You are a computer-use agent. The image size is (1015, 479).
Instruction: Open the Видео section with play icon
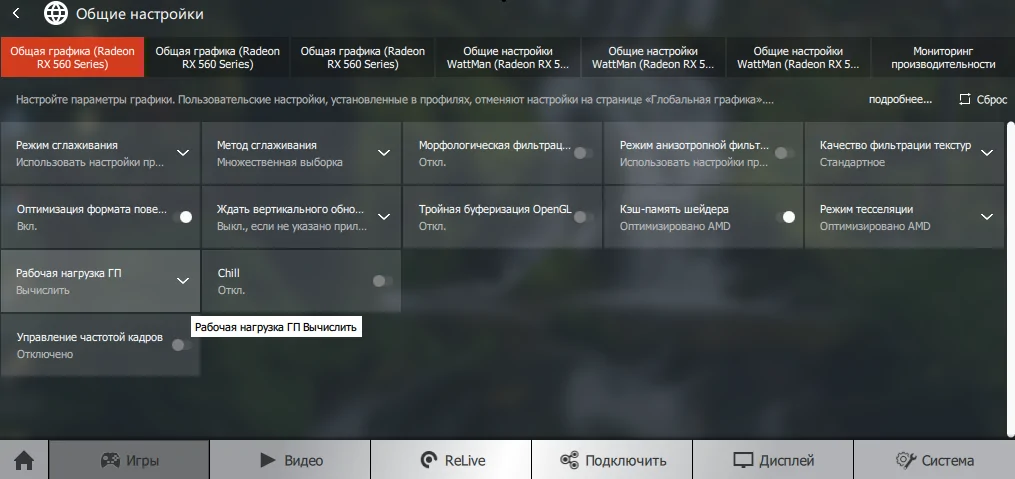tap(290, 460)
